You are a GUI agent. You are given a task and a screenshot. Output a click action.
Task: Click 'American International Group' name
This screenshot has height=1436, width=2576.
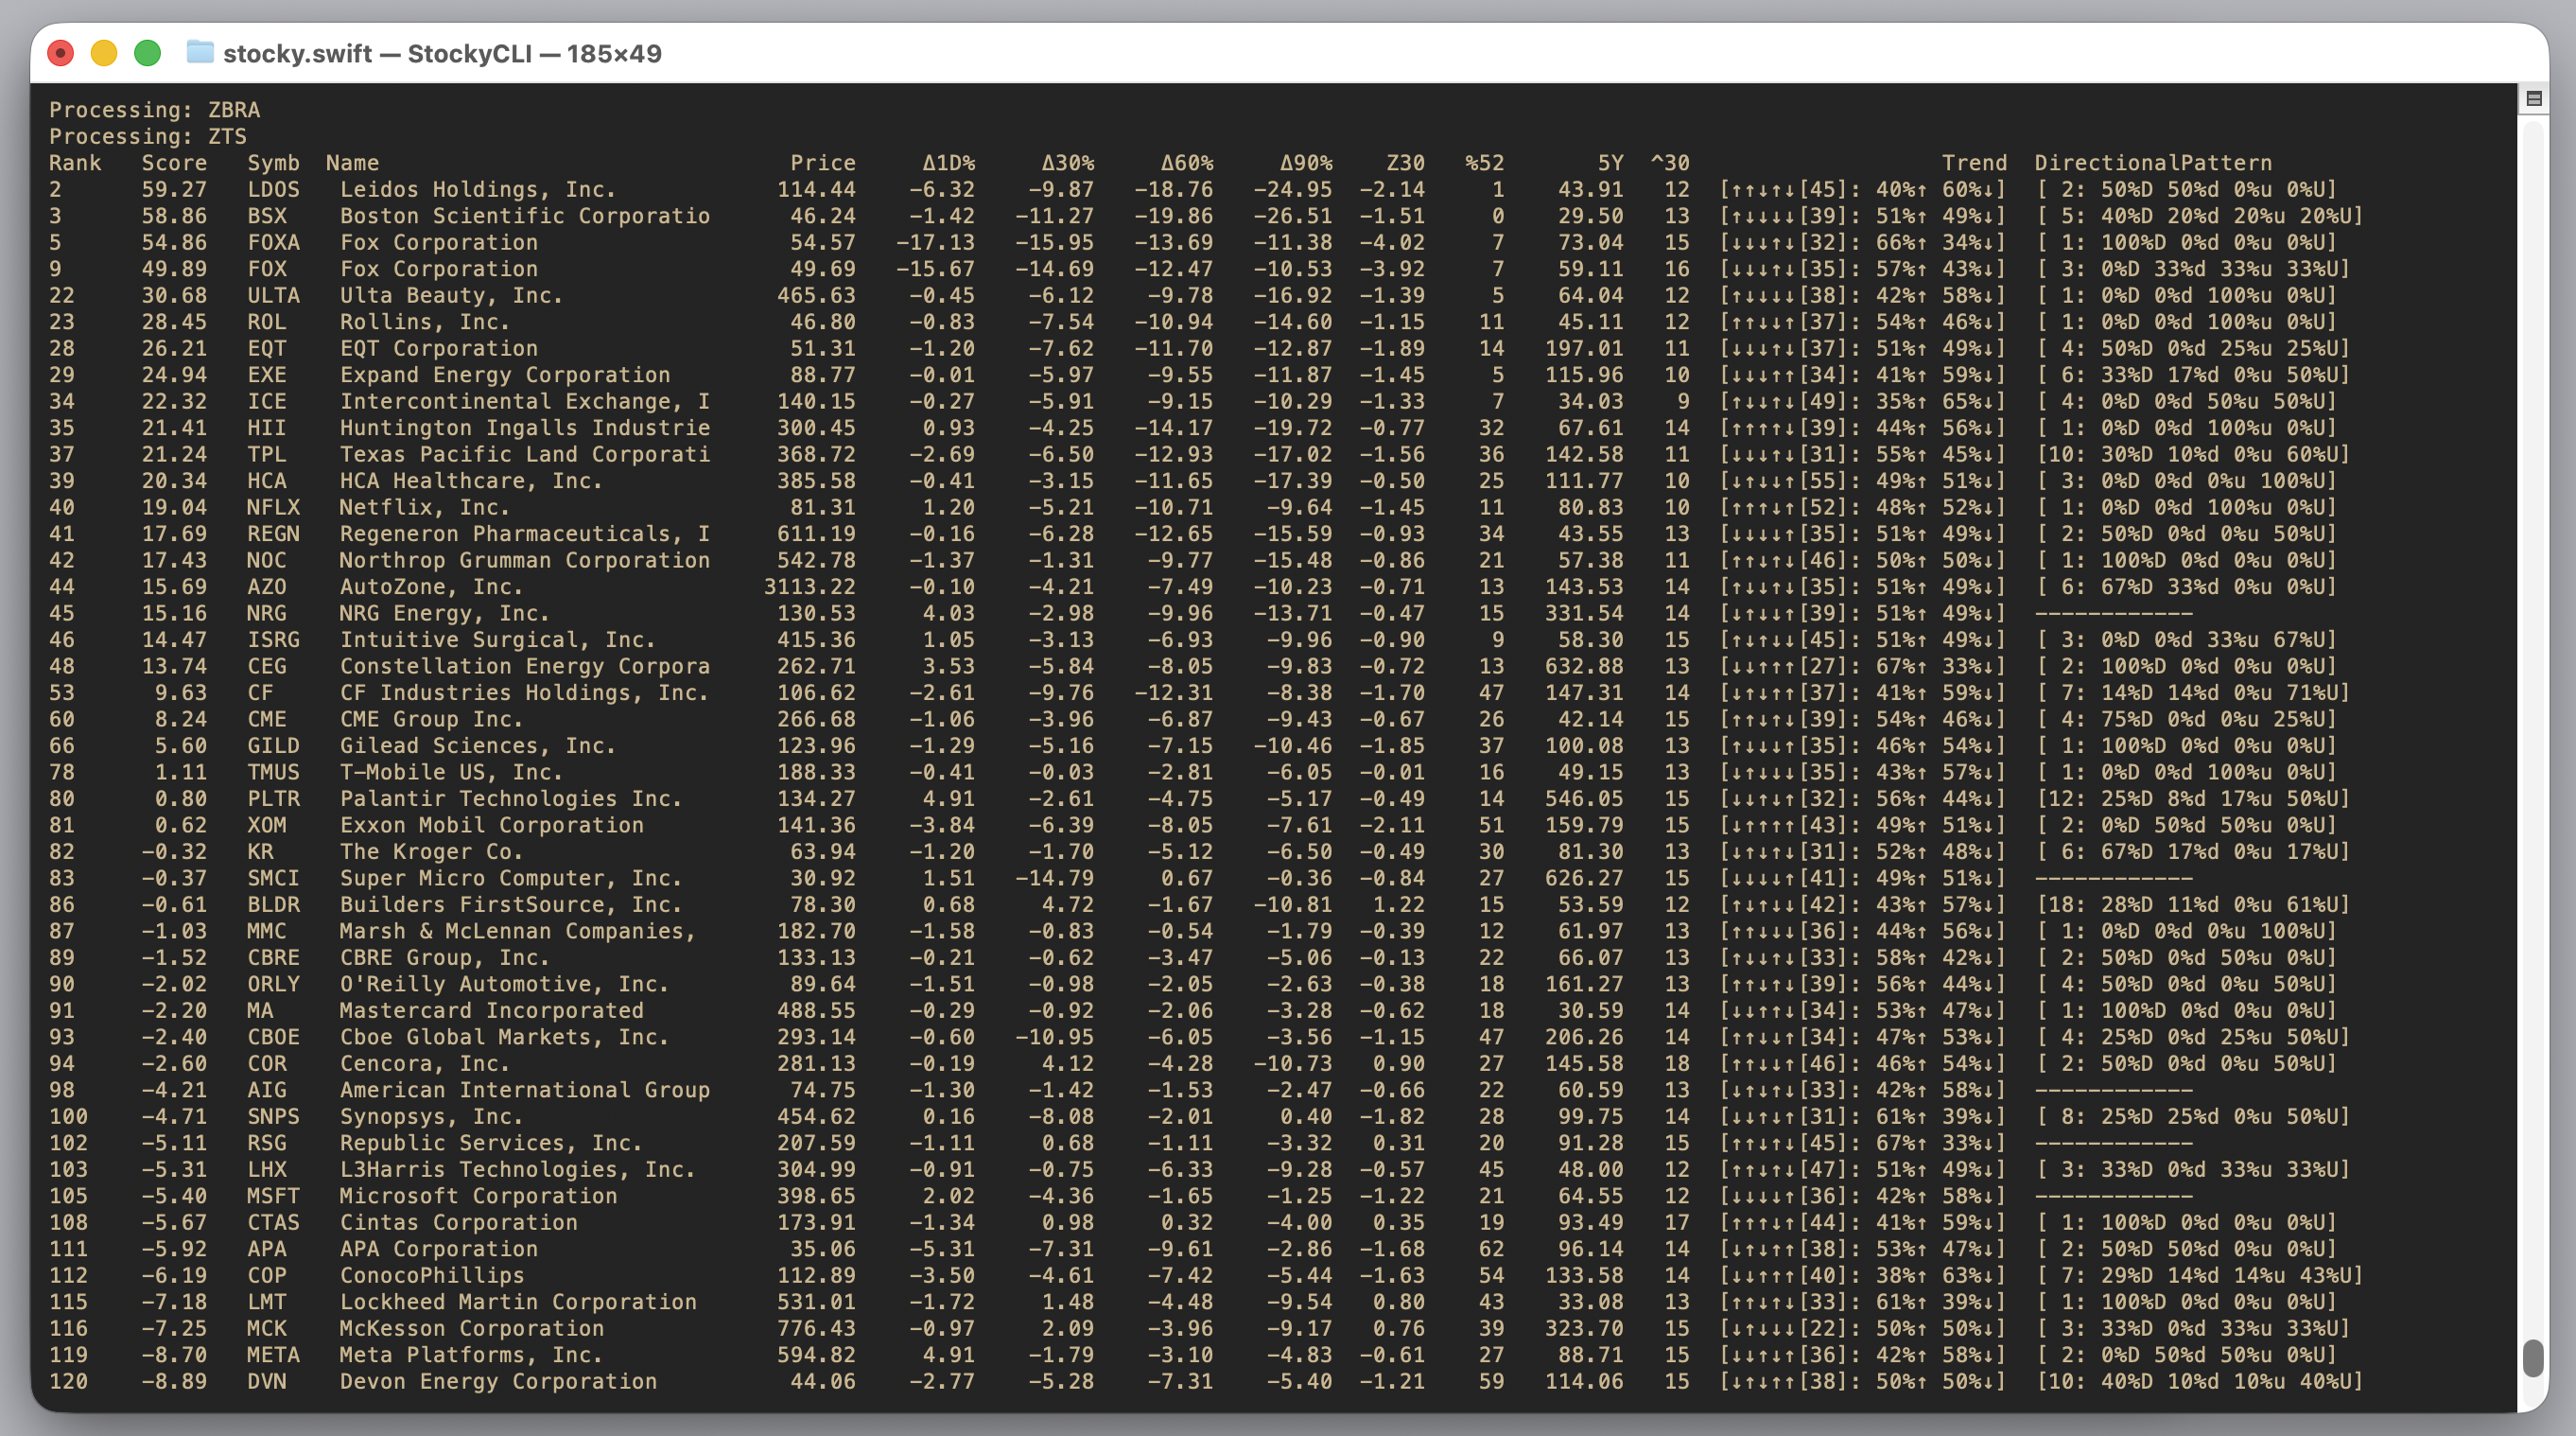tap(525, 1090)
